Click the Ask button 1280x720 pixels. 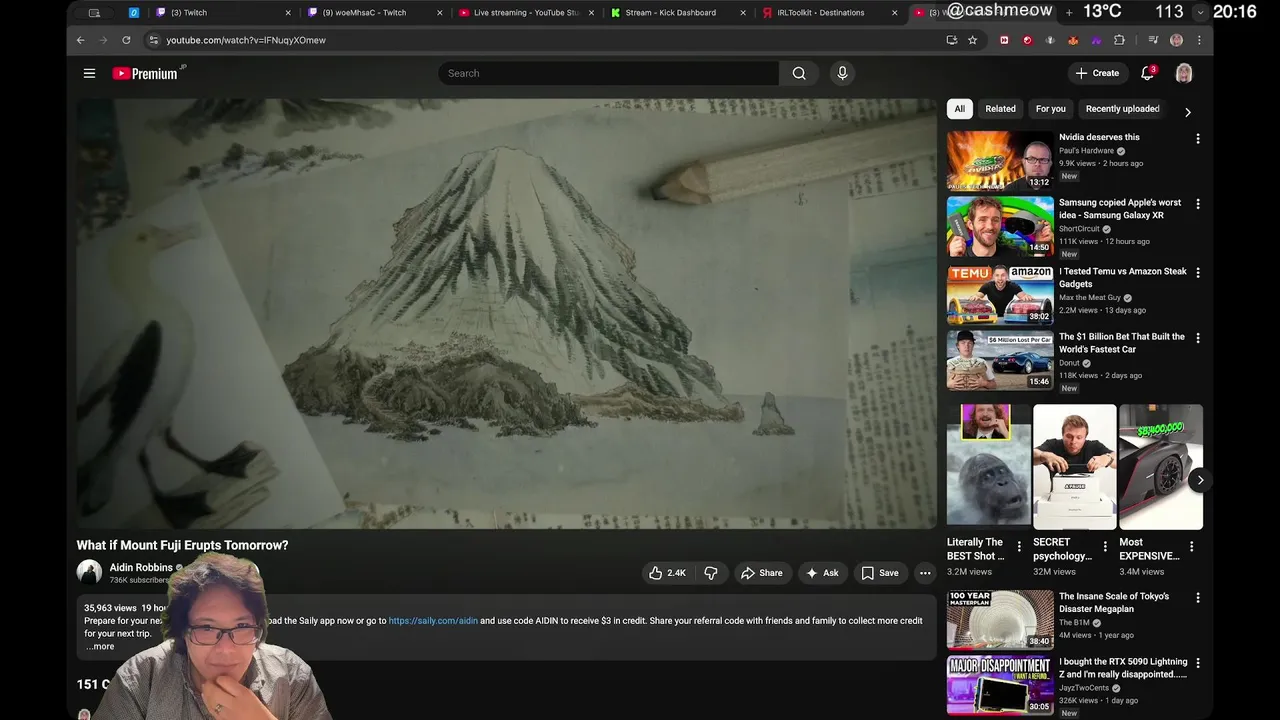[x=822, y=573]
